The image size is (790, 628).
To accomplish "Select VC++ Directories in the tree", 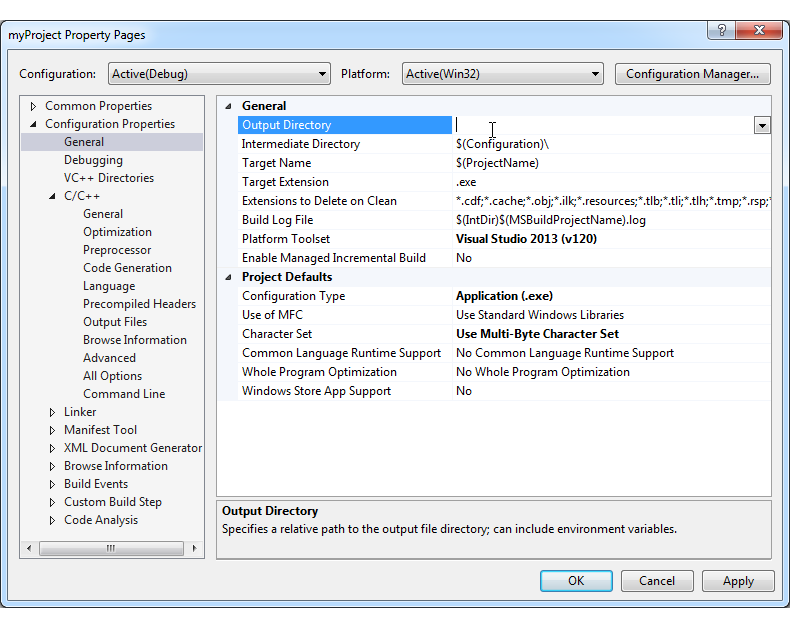I will [109, 178].
